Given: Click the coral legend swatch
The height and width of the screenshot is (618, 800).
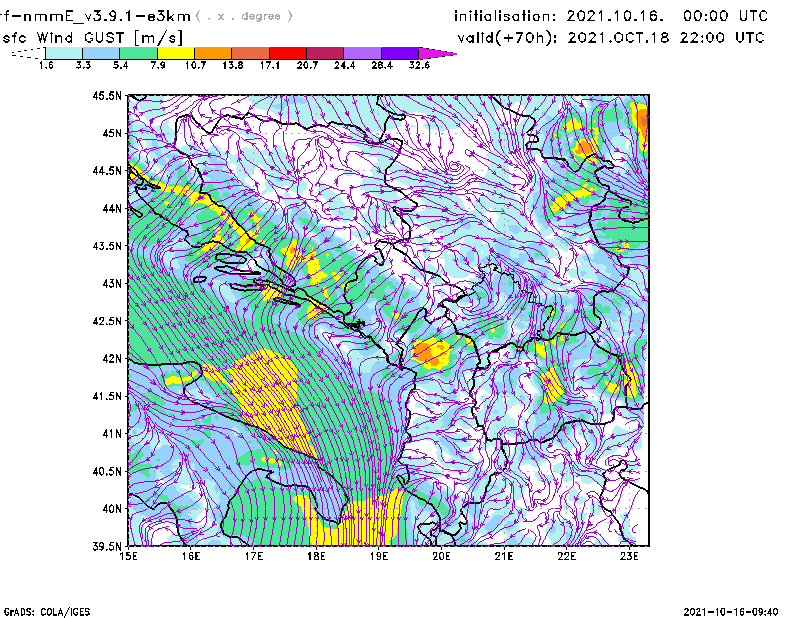Looking at the screenshot, I should click(251, 53).
